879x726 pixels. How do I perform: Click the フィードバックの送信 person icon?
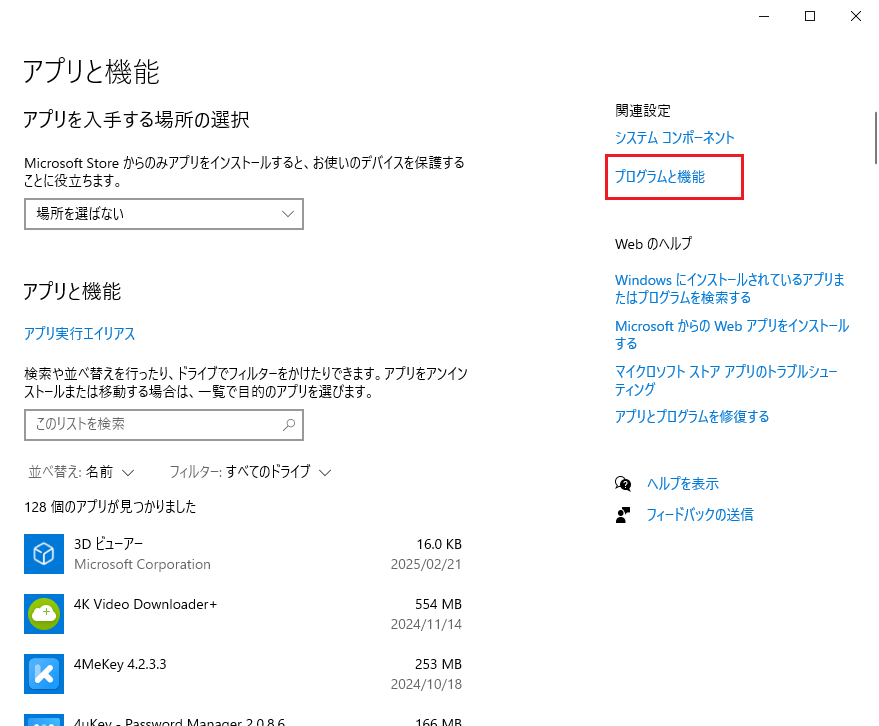pyautogui.click(x=623, y=515)
